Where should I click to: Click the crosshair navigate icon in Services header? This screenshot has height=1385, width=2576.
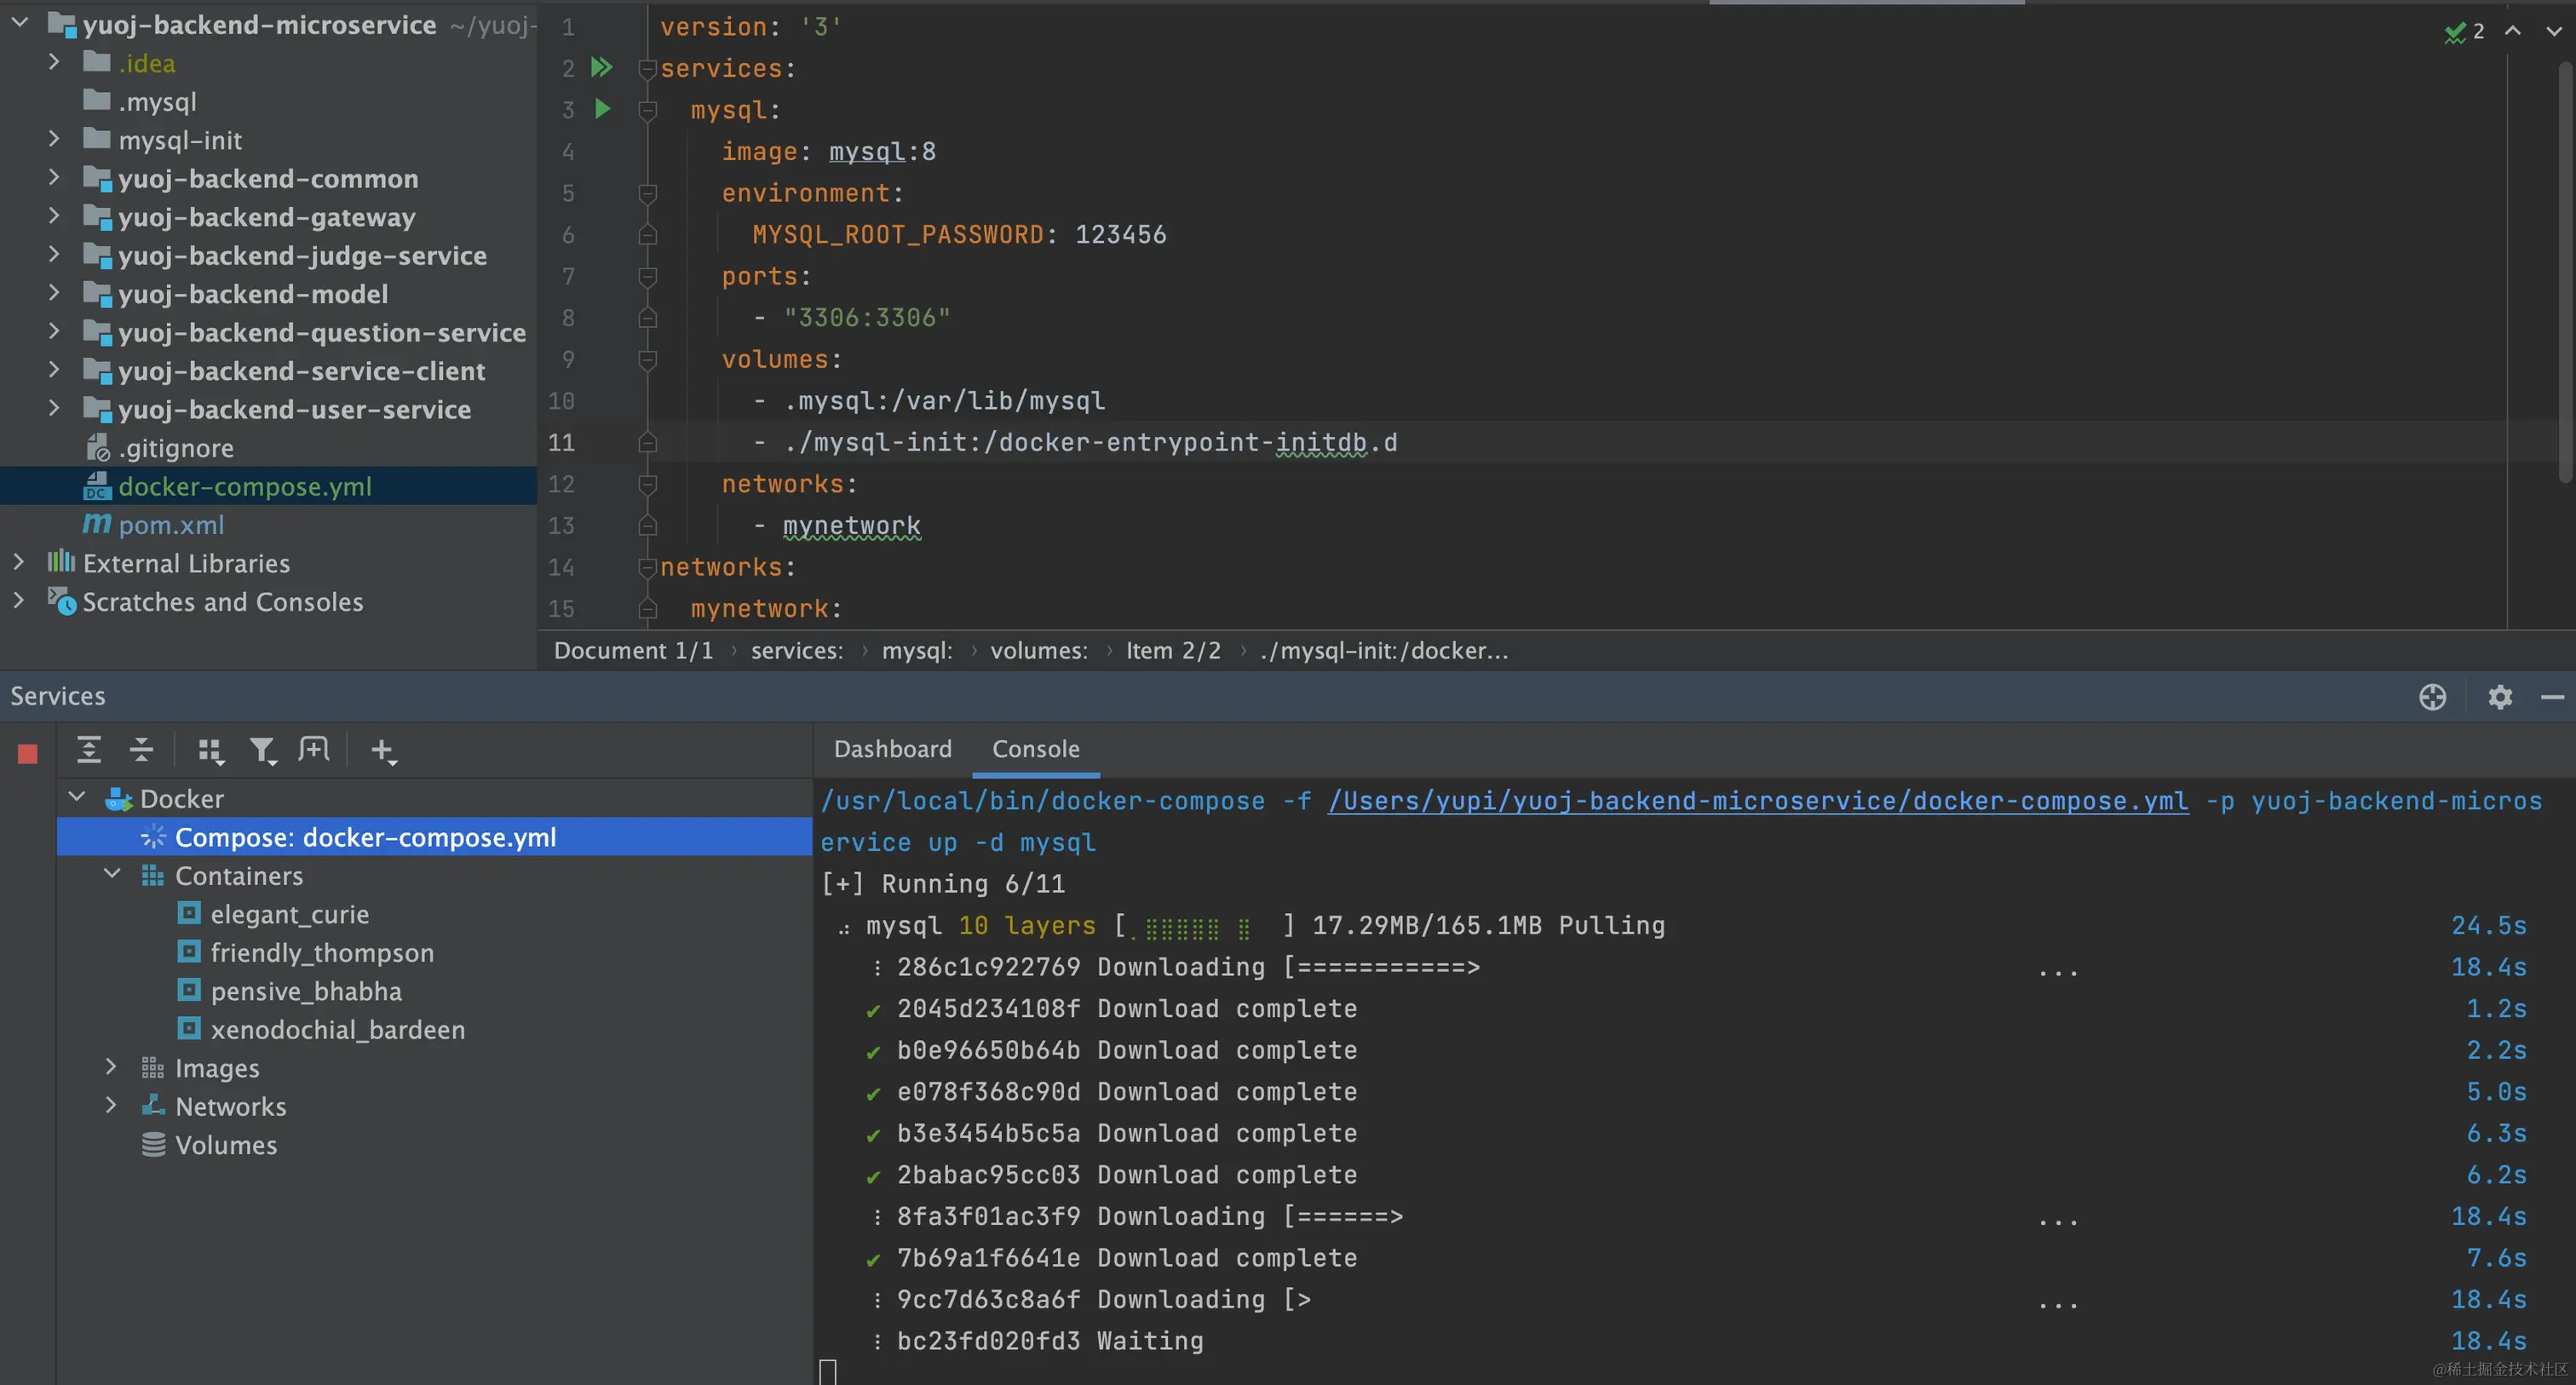click(2432, 697)
